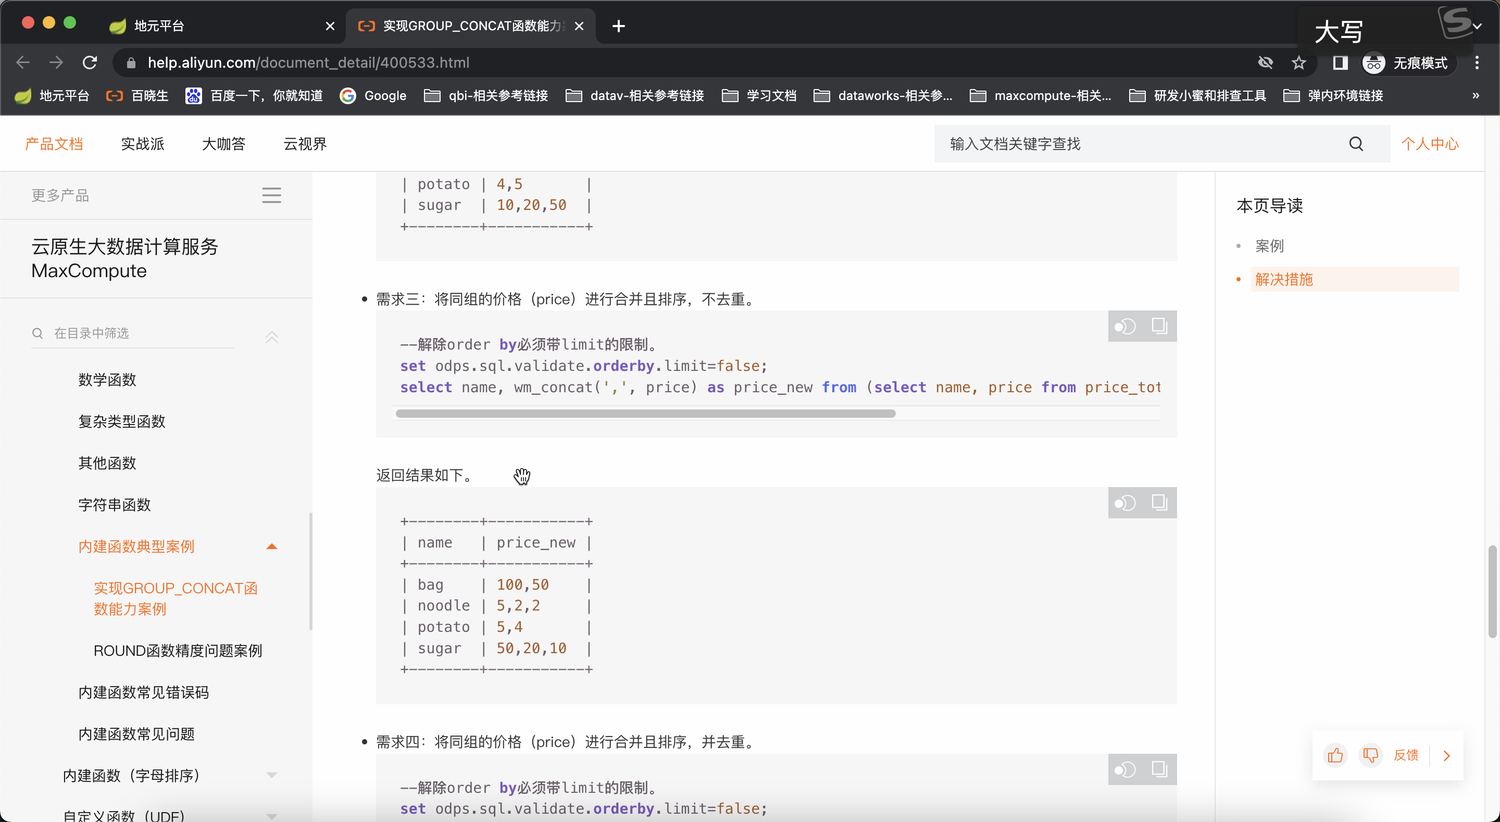Open 数学函数 in the sidebar
This screenshot has width=1500, height=822.
(107, 380)
